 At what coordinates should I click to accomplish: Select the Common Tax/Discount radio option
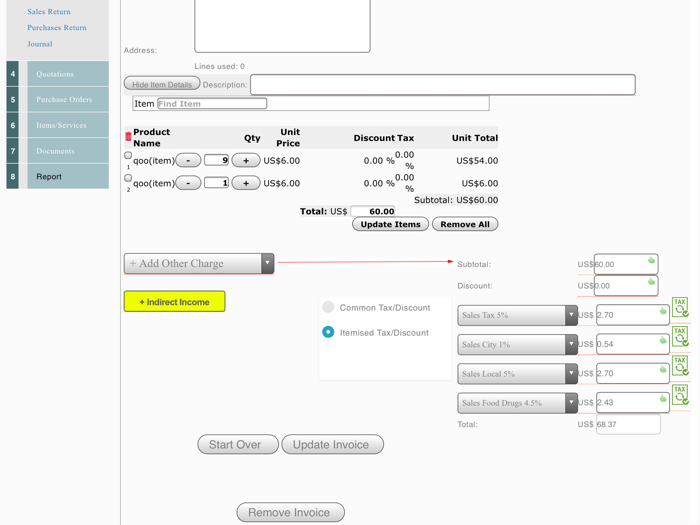328,307
